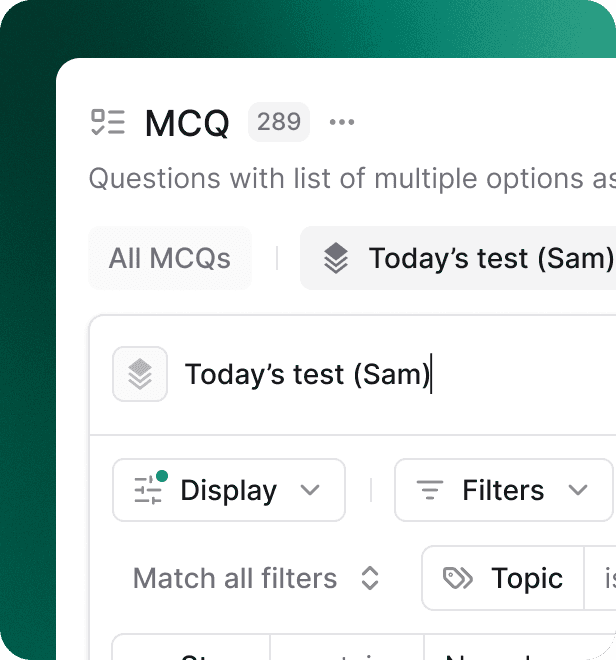Click the MCQ page title

187,123
